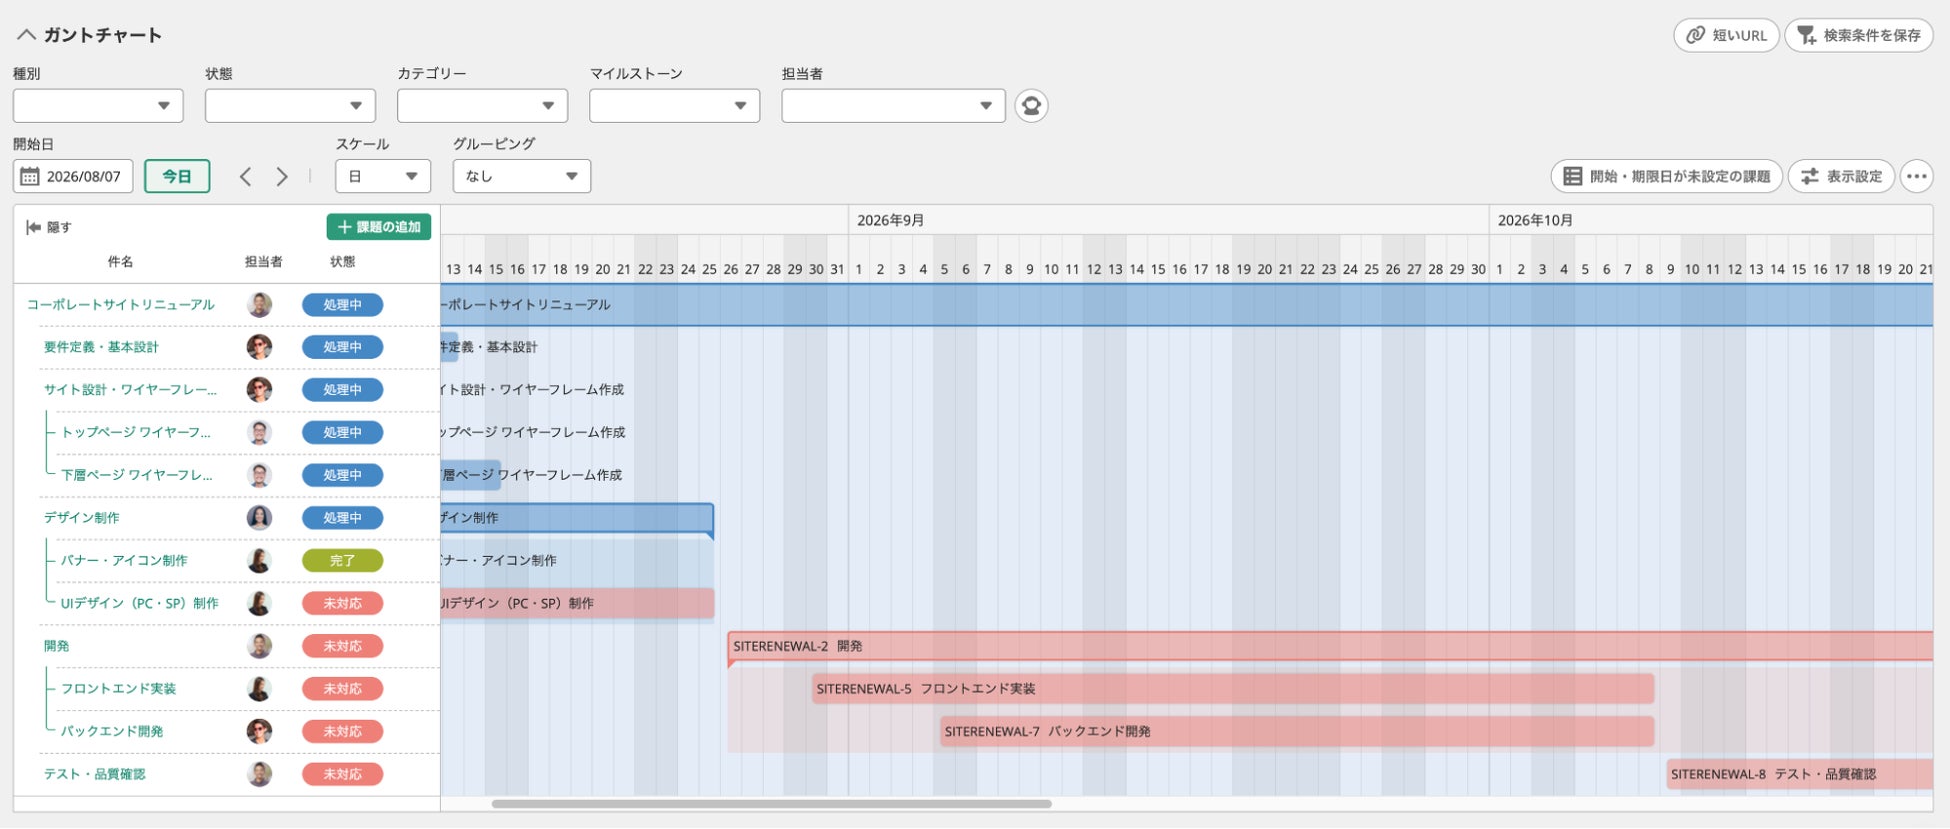Open issue サイト設計・ワイヤーフレー... in list
The width and height of the screenshot is (1950, 829).
130,390
